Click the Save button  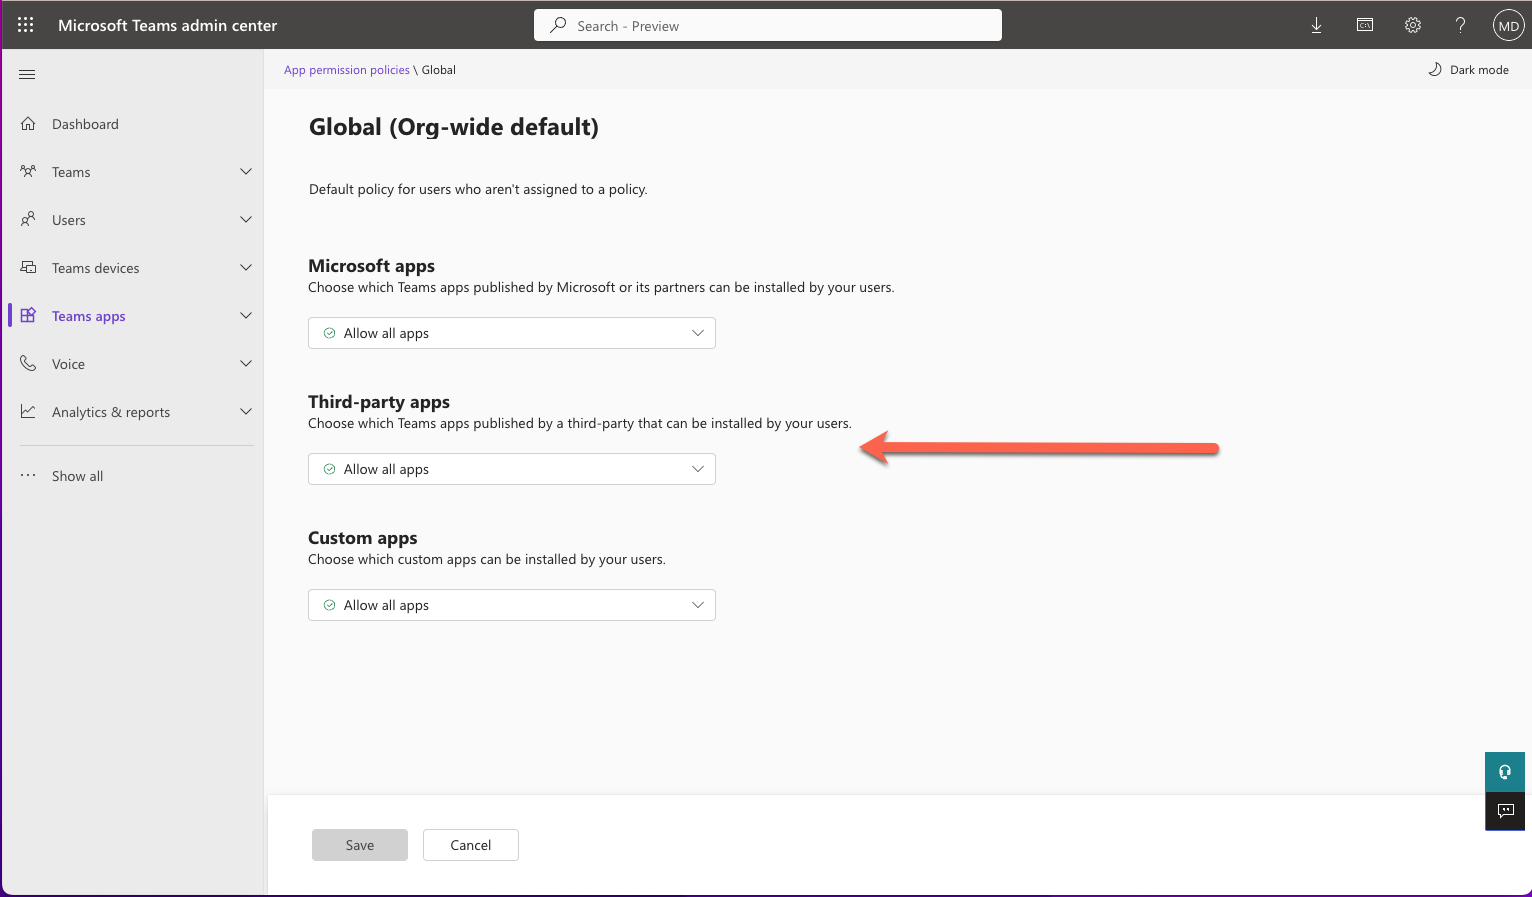[x=360, y=845]
